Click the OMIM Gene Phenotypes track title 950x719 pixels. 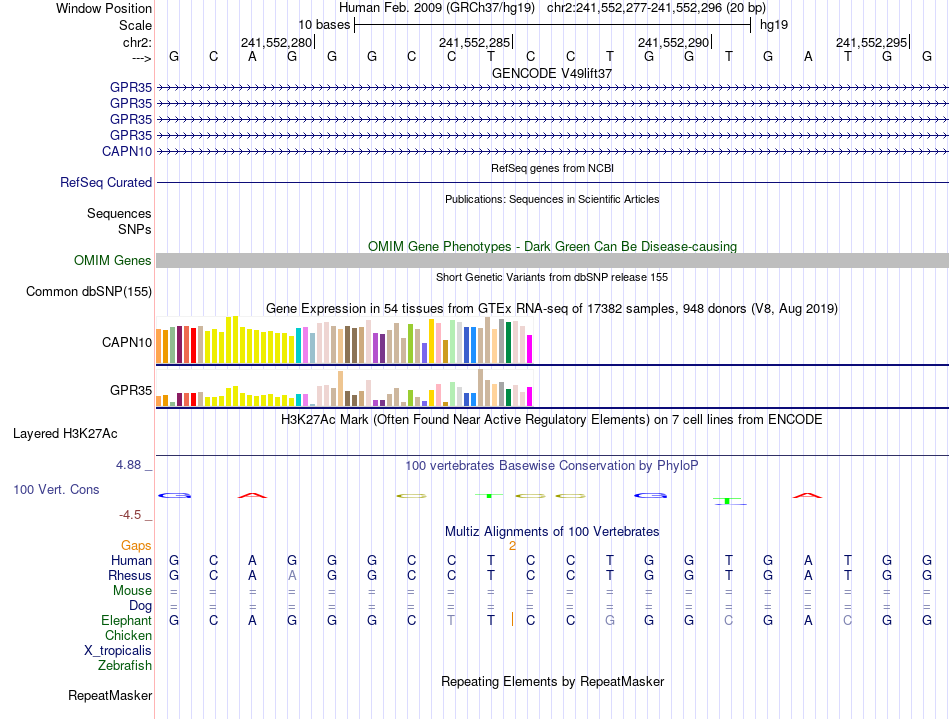click(552, 247)
